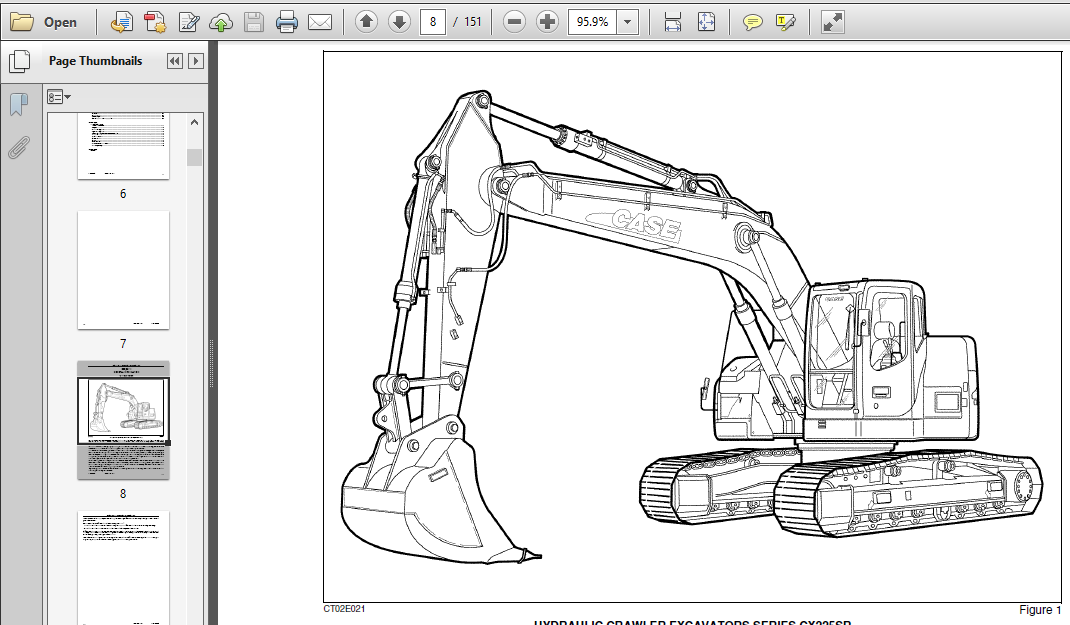Image resolution: width=1070 pixels, height=625 pixels.
Task: Open the Attachments paperclip panel
Action: click(x=19, y=147)
